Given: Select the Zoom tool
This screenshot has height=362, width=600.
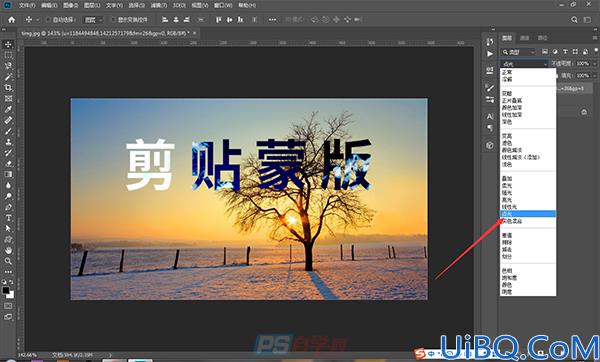Looking at the screenshot, I should point(8,261).
